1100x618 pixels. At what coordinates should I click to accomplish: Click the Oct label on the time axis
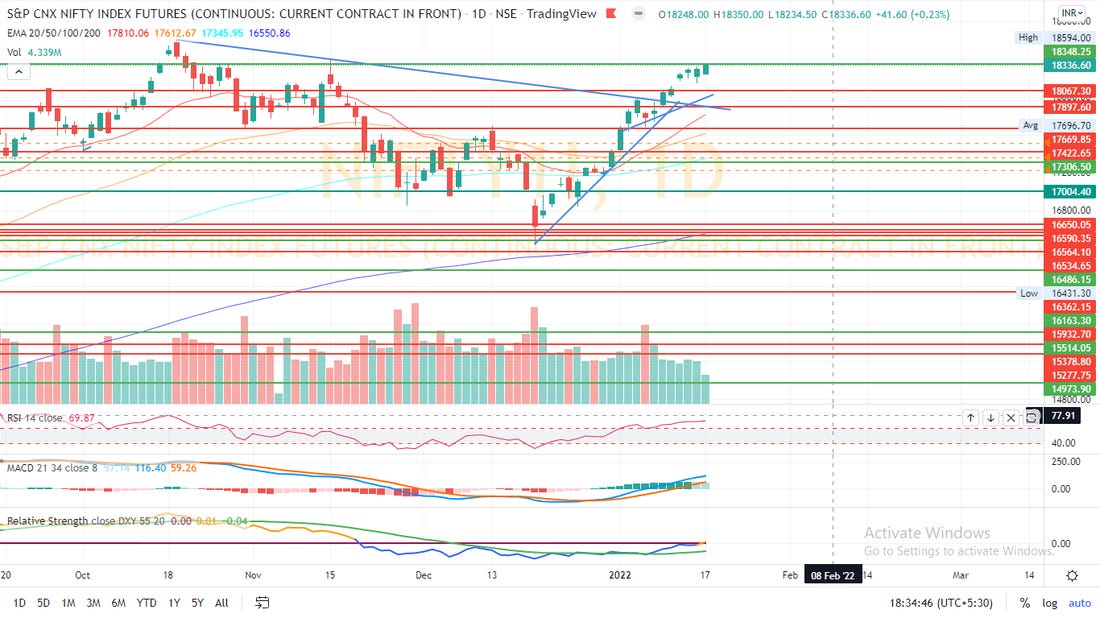(82, 575)
